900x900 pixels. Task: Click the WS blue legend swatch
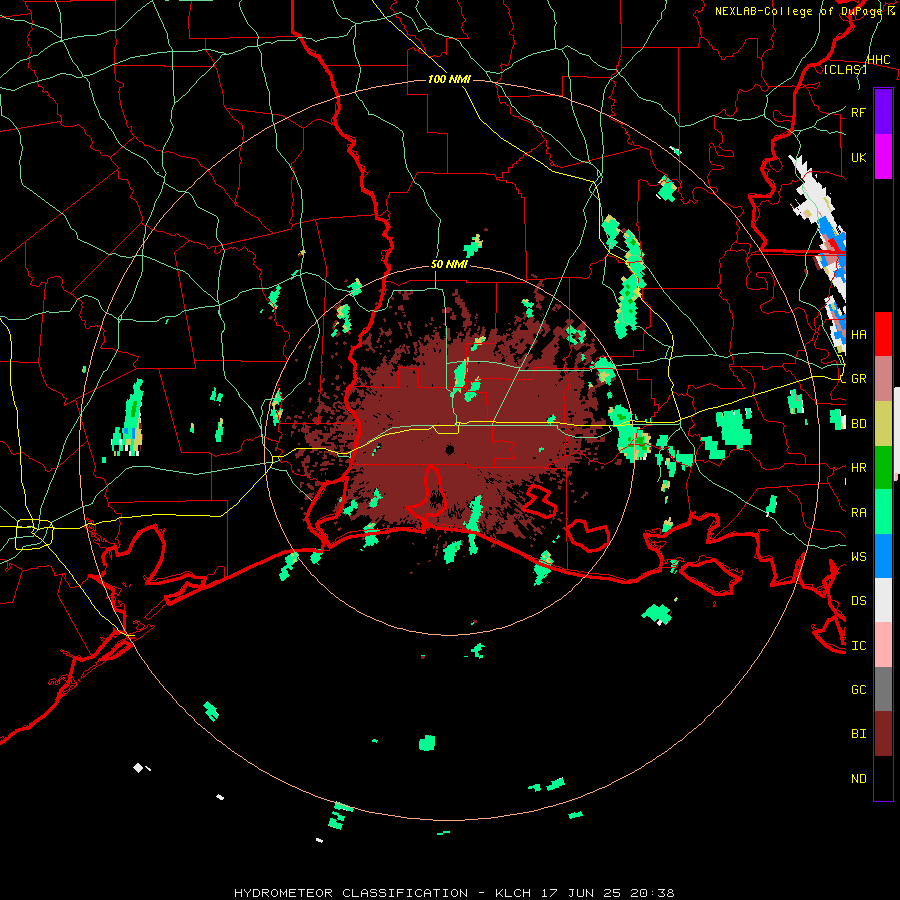[x=883, y=556]
